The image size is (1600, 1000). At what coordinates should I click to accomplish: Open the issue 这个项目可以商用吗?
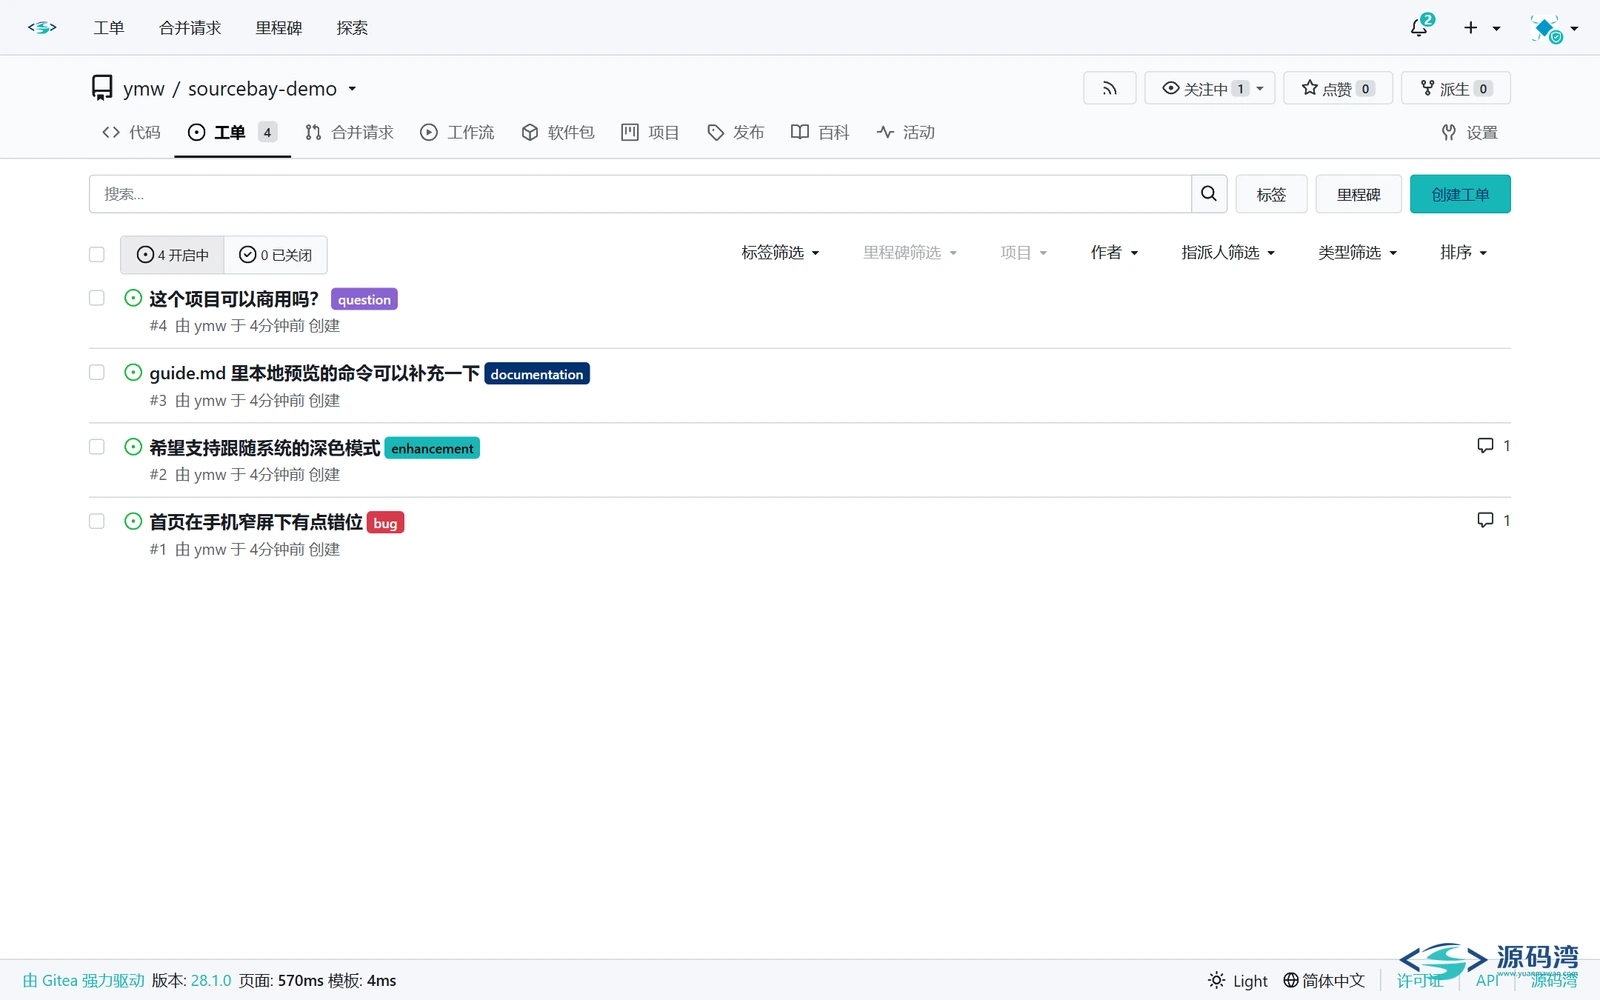[x=234, y=299]
